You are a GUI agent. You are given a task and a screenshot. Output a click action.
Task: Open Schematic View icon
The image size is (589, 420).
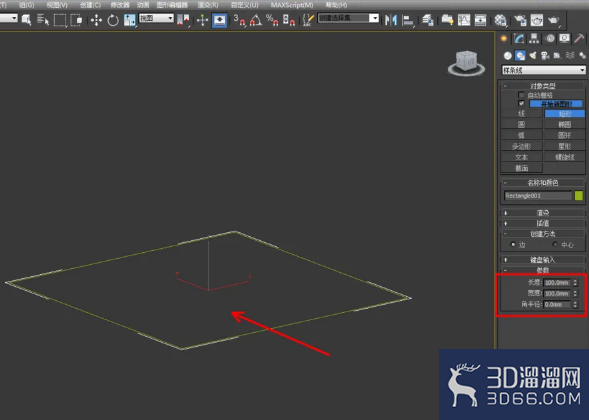[480, 20]
